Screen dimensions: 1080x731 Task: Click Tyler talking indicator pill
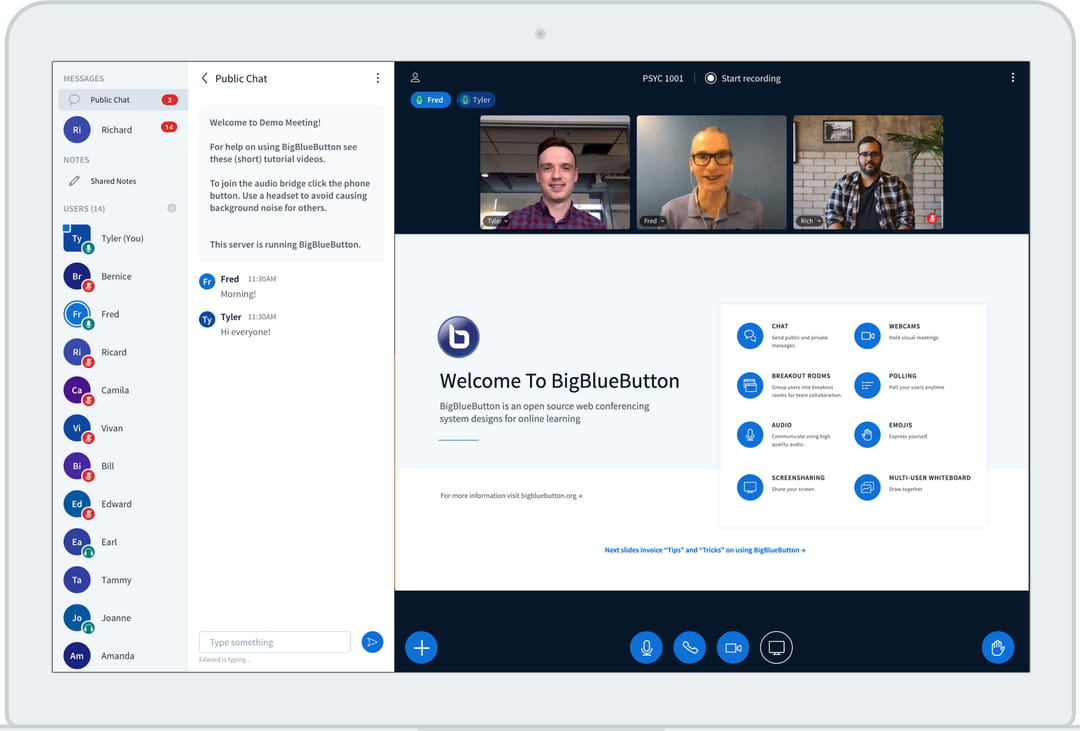click(x=476, y=100)
